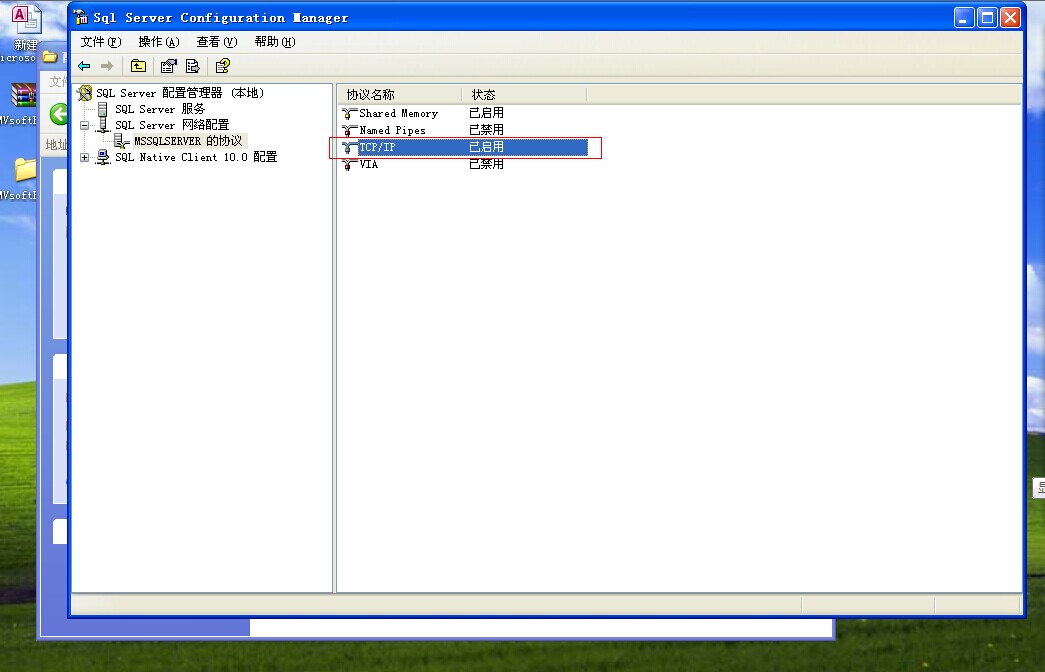Click the server icon beside SQL Server 服务
Screen dimensions: 1045x672
click(103, 109)
